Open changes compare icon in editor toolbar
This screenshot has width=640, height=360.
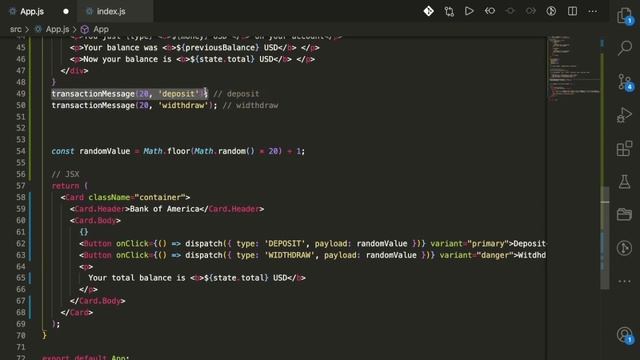(x=449, y=11)
